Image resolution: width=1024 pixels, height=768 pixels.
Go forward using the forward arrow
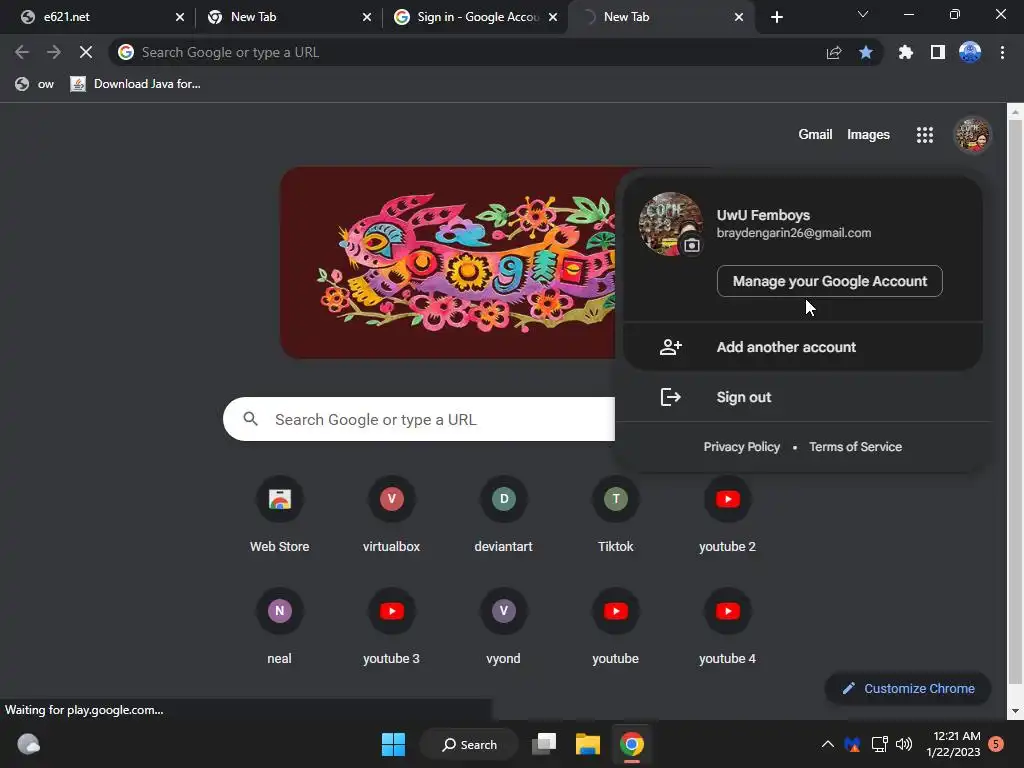[54, 52]
